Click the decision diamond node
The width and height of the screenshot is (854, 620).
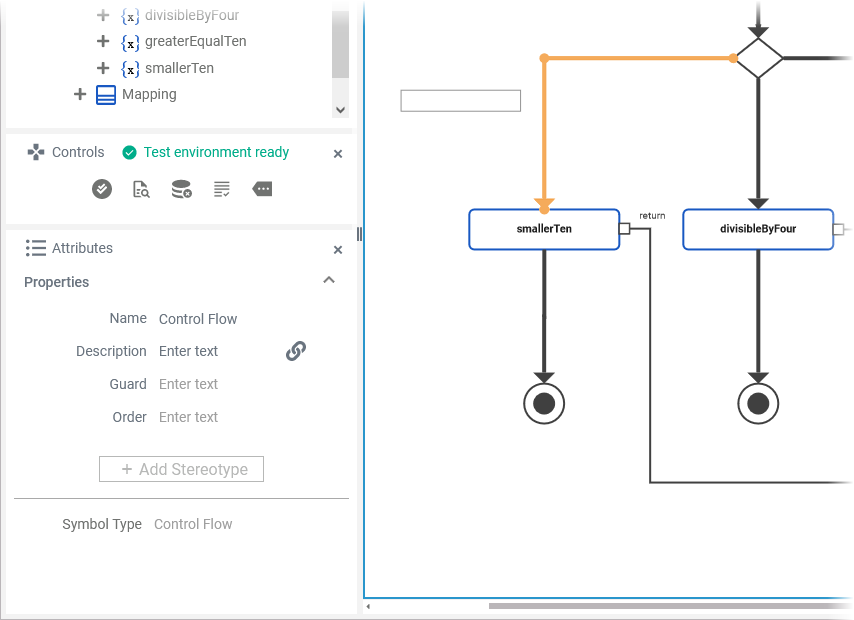click(759, 58)
